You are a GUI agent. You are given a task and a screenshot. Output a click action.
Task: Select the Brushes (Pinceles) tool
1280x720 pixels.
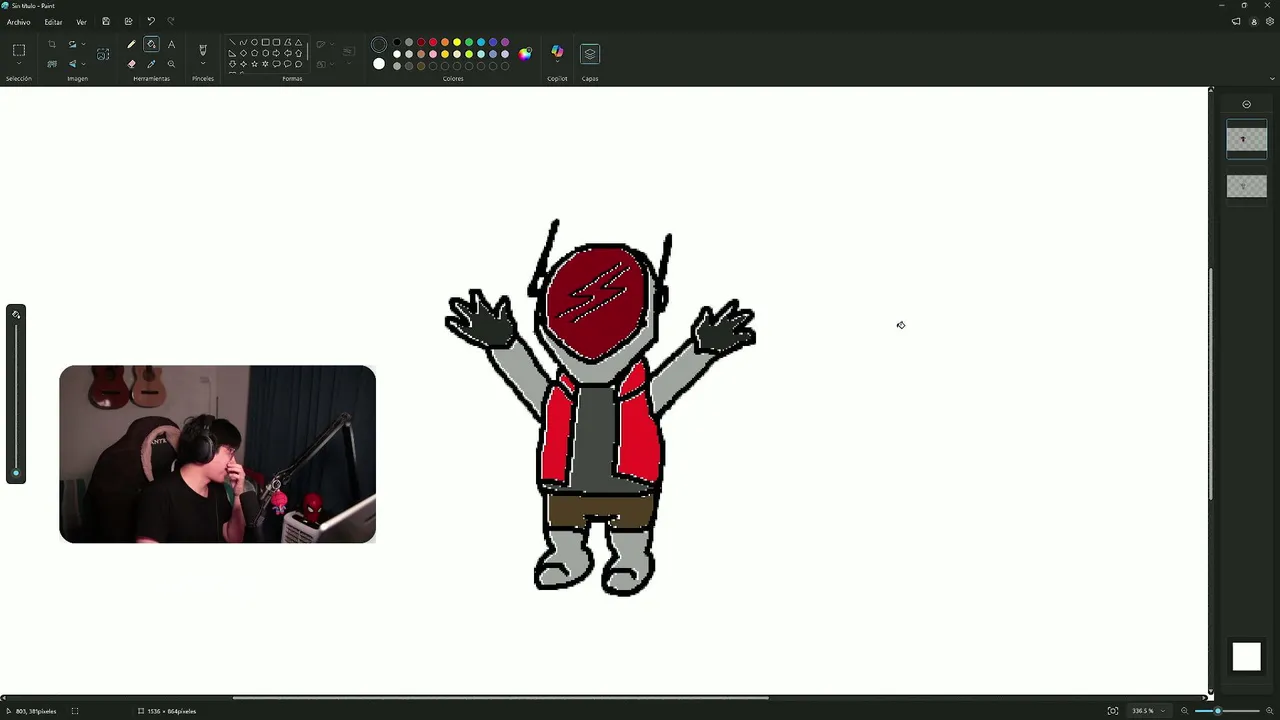[203, 50]
